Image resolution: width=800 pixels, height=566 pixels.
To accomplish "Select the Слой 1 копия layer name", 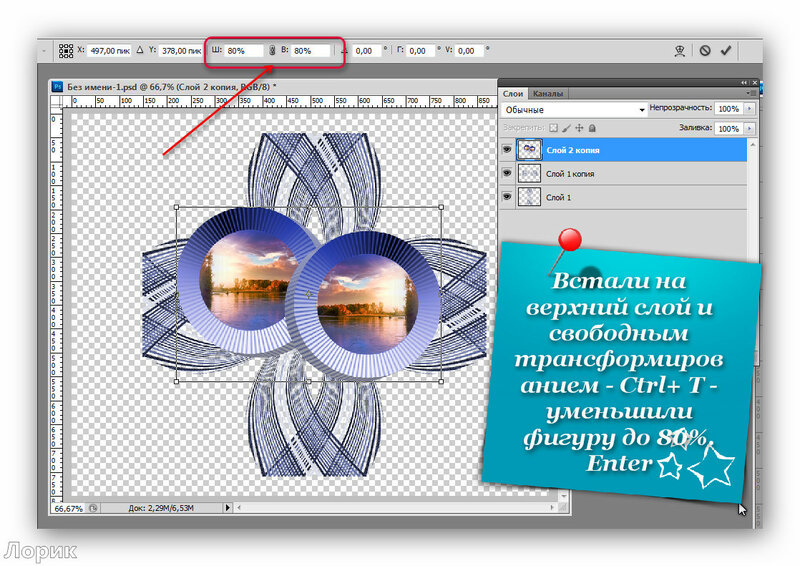I will point(570,174).
